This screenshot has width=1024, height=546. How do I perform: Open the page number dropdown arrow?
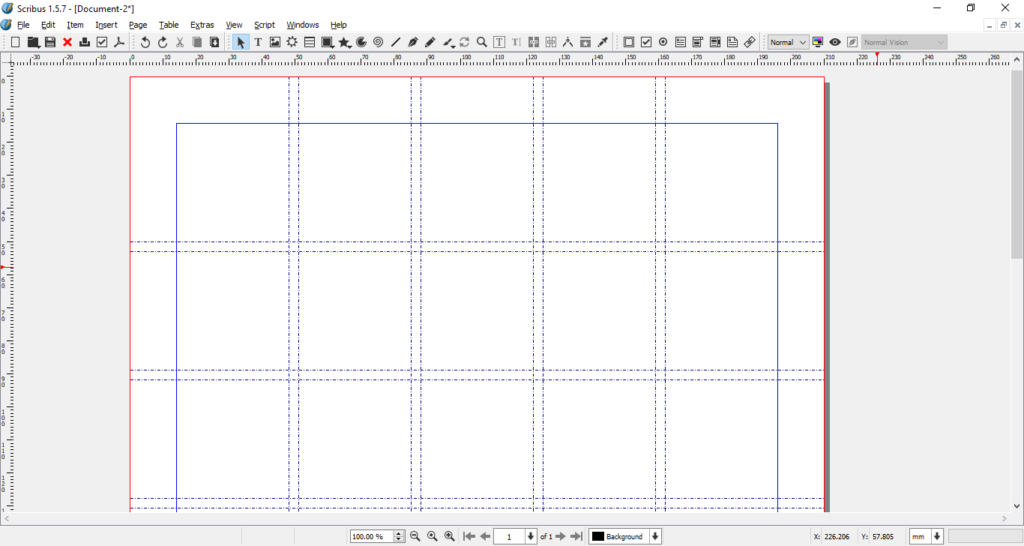point(530,536)
